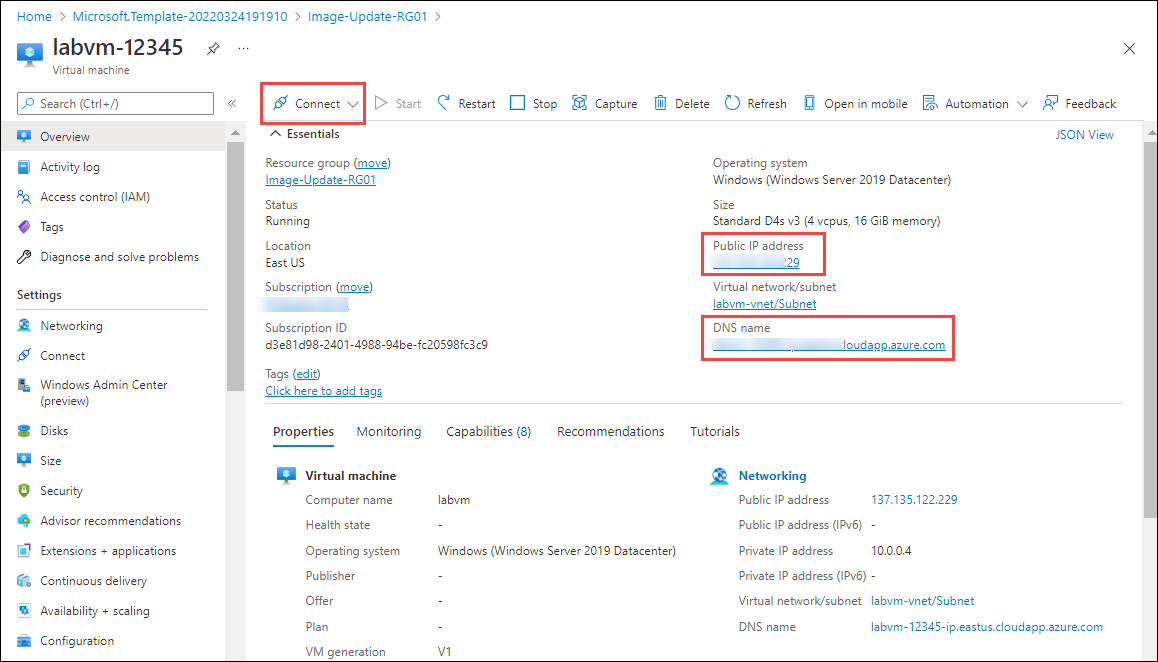Open labvm-vnet/Subnet link in Essentials
The image size is (1158, 662).
coord(764,304)
